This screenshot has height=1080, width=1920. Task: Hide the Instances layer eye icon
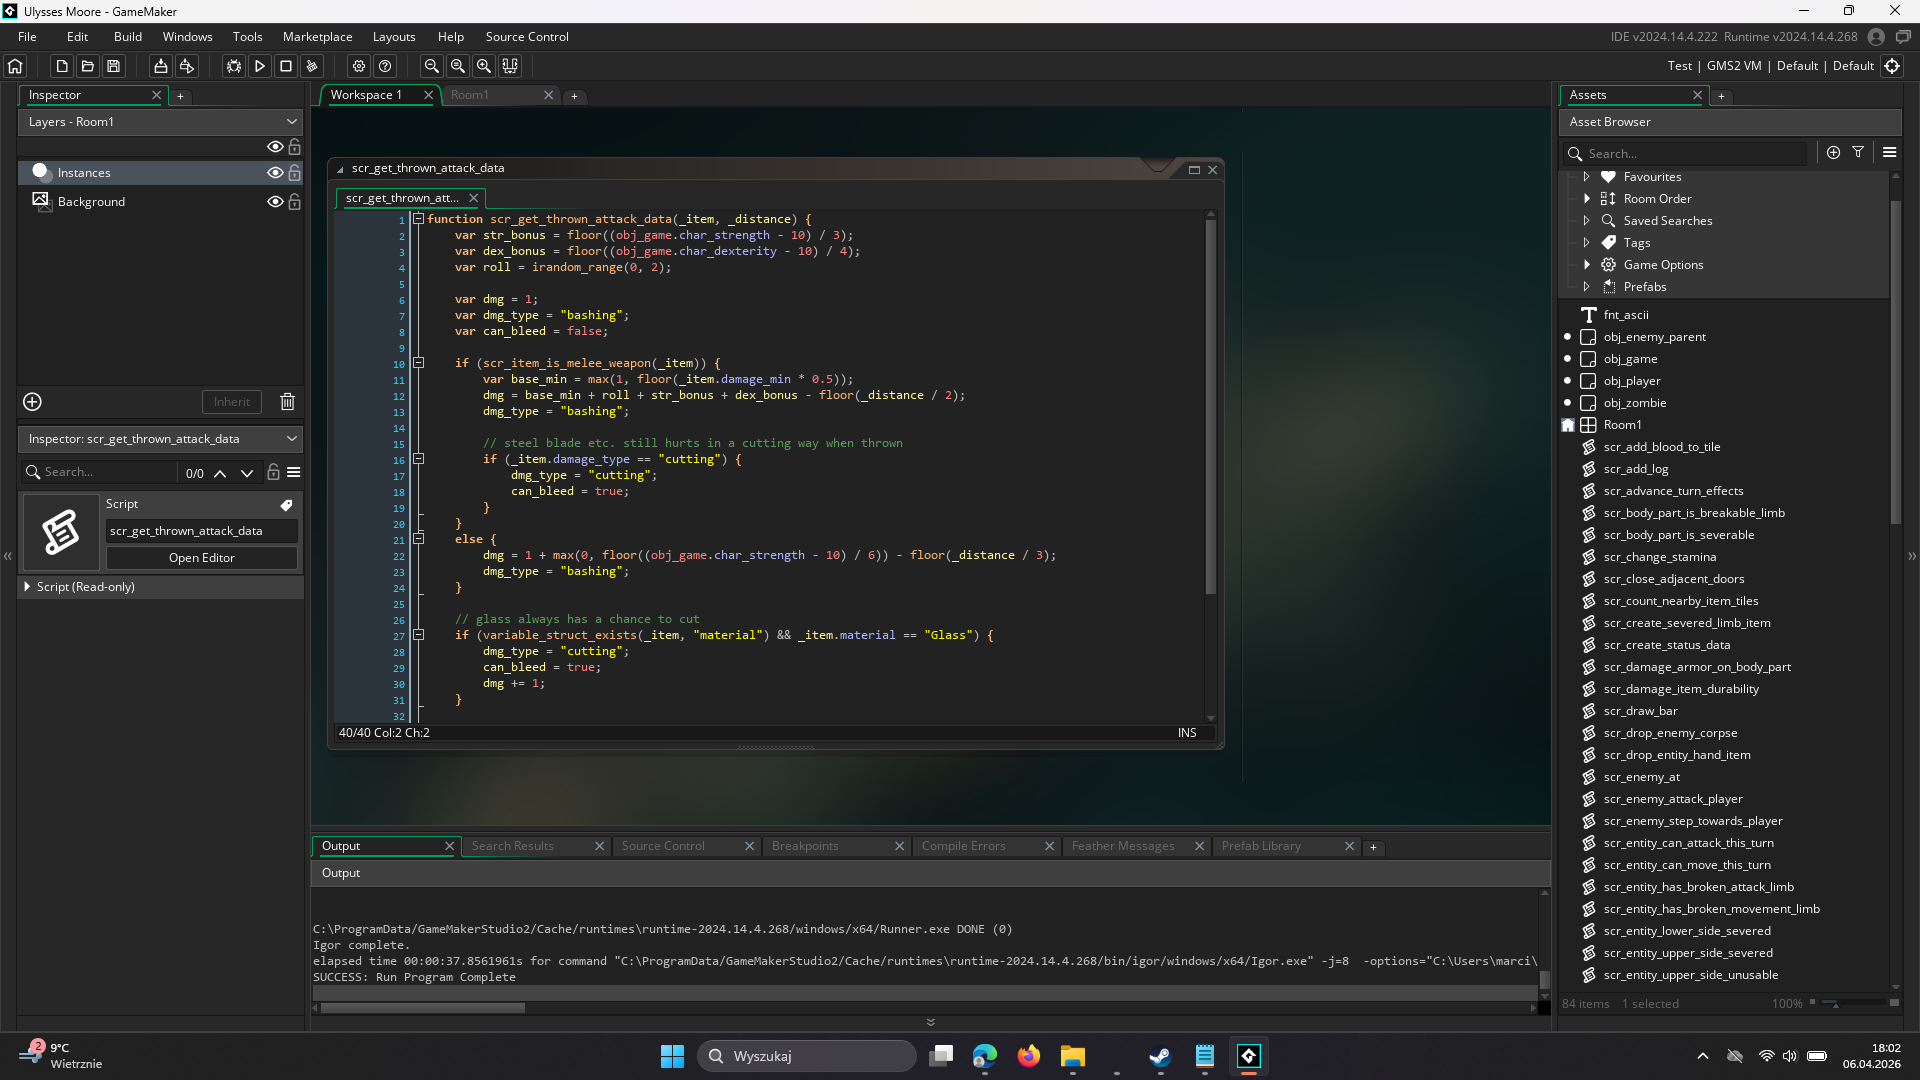pyautogui.click(x=274, y=173)
